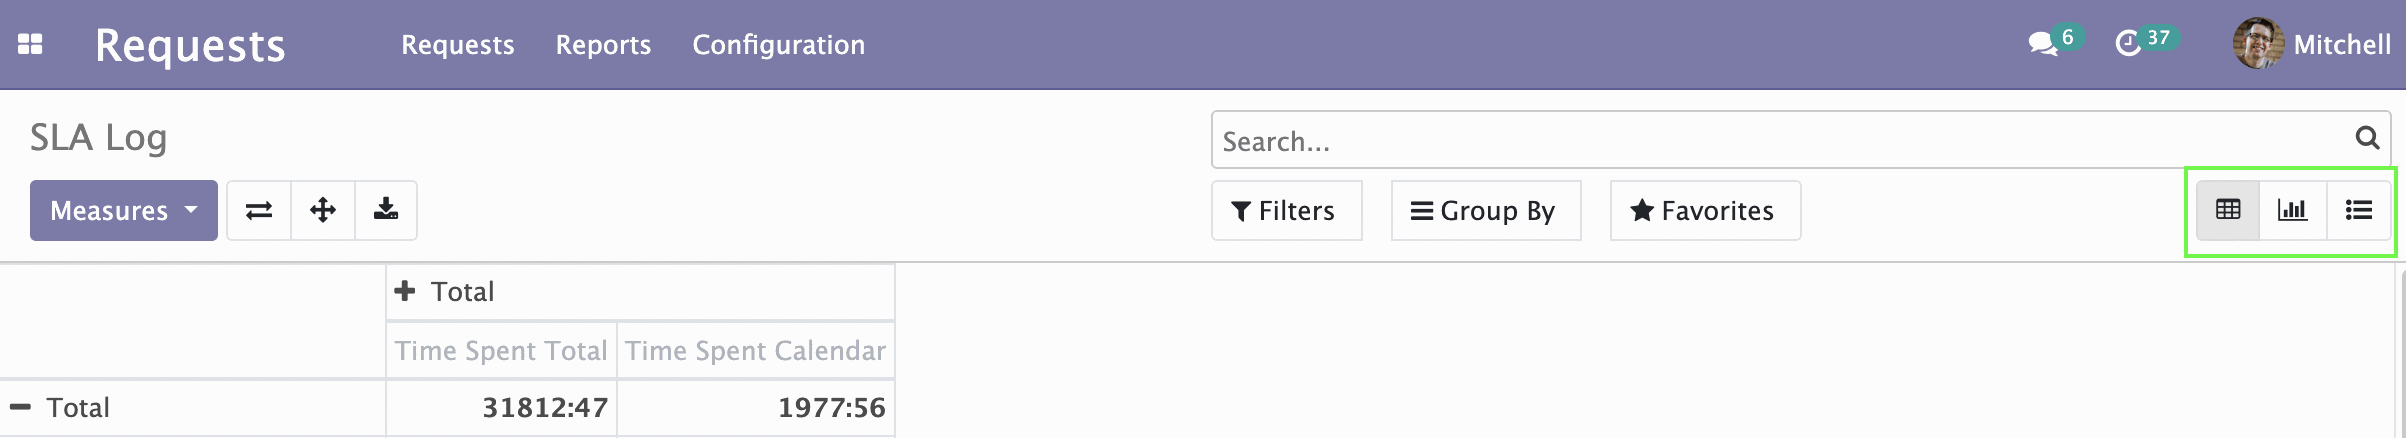Click the expand all arrows icon

click(323, 210)
